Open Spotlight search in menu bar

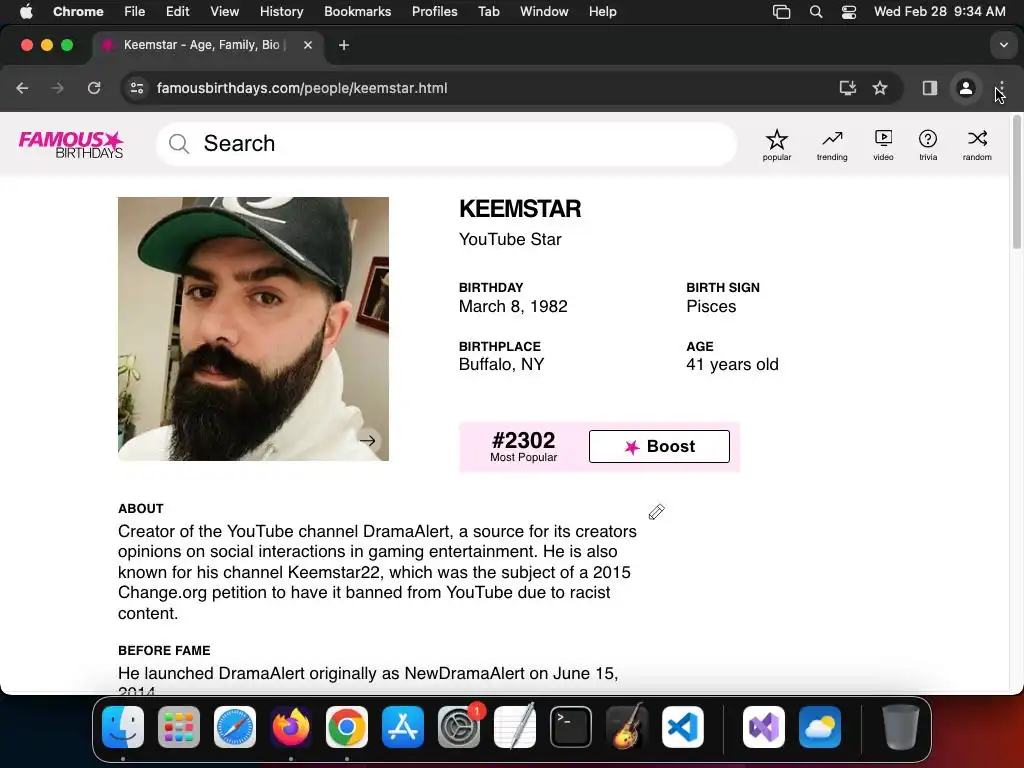816,12
